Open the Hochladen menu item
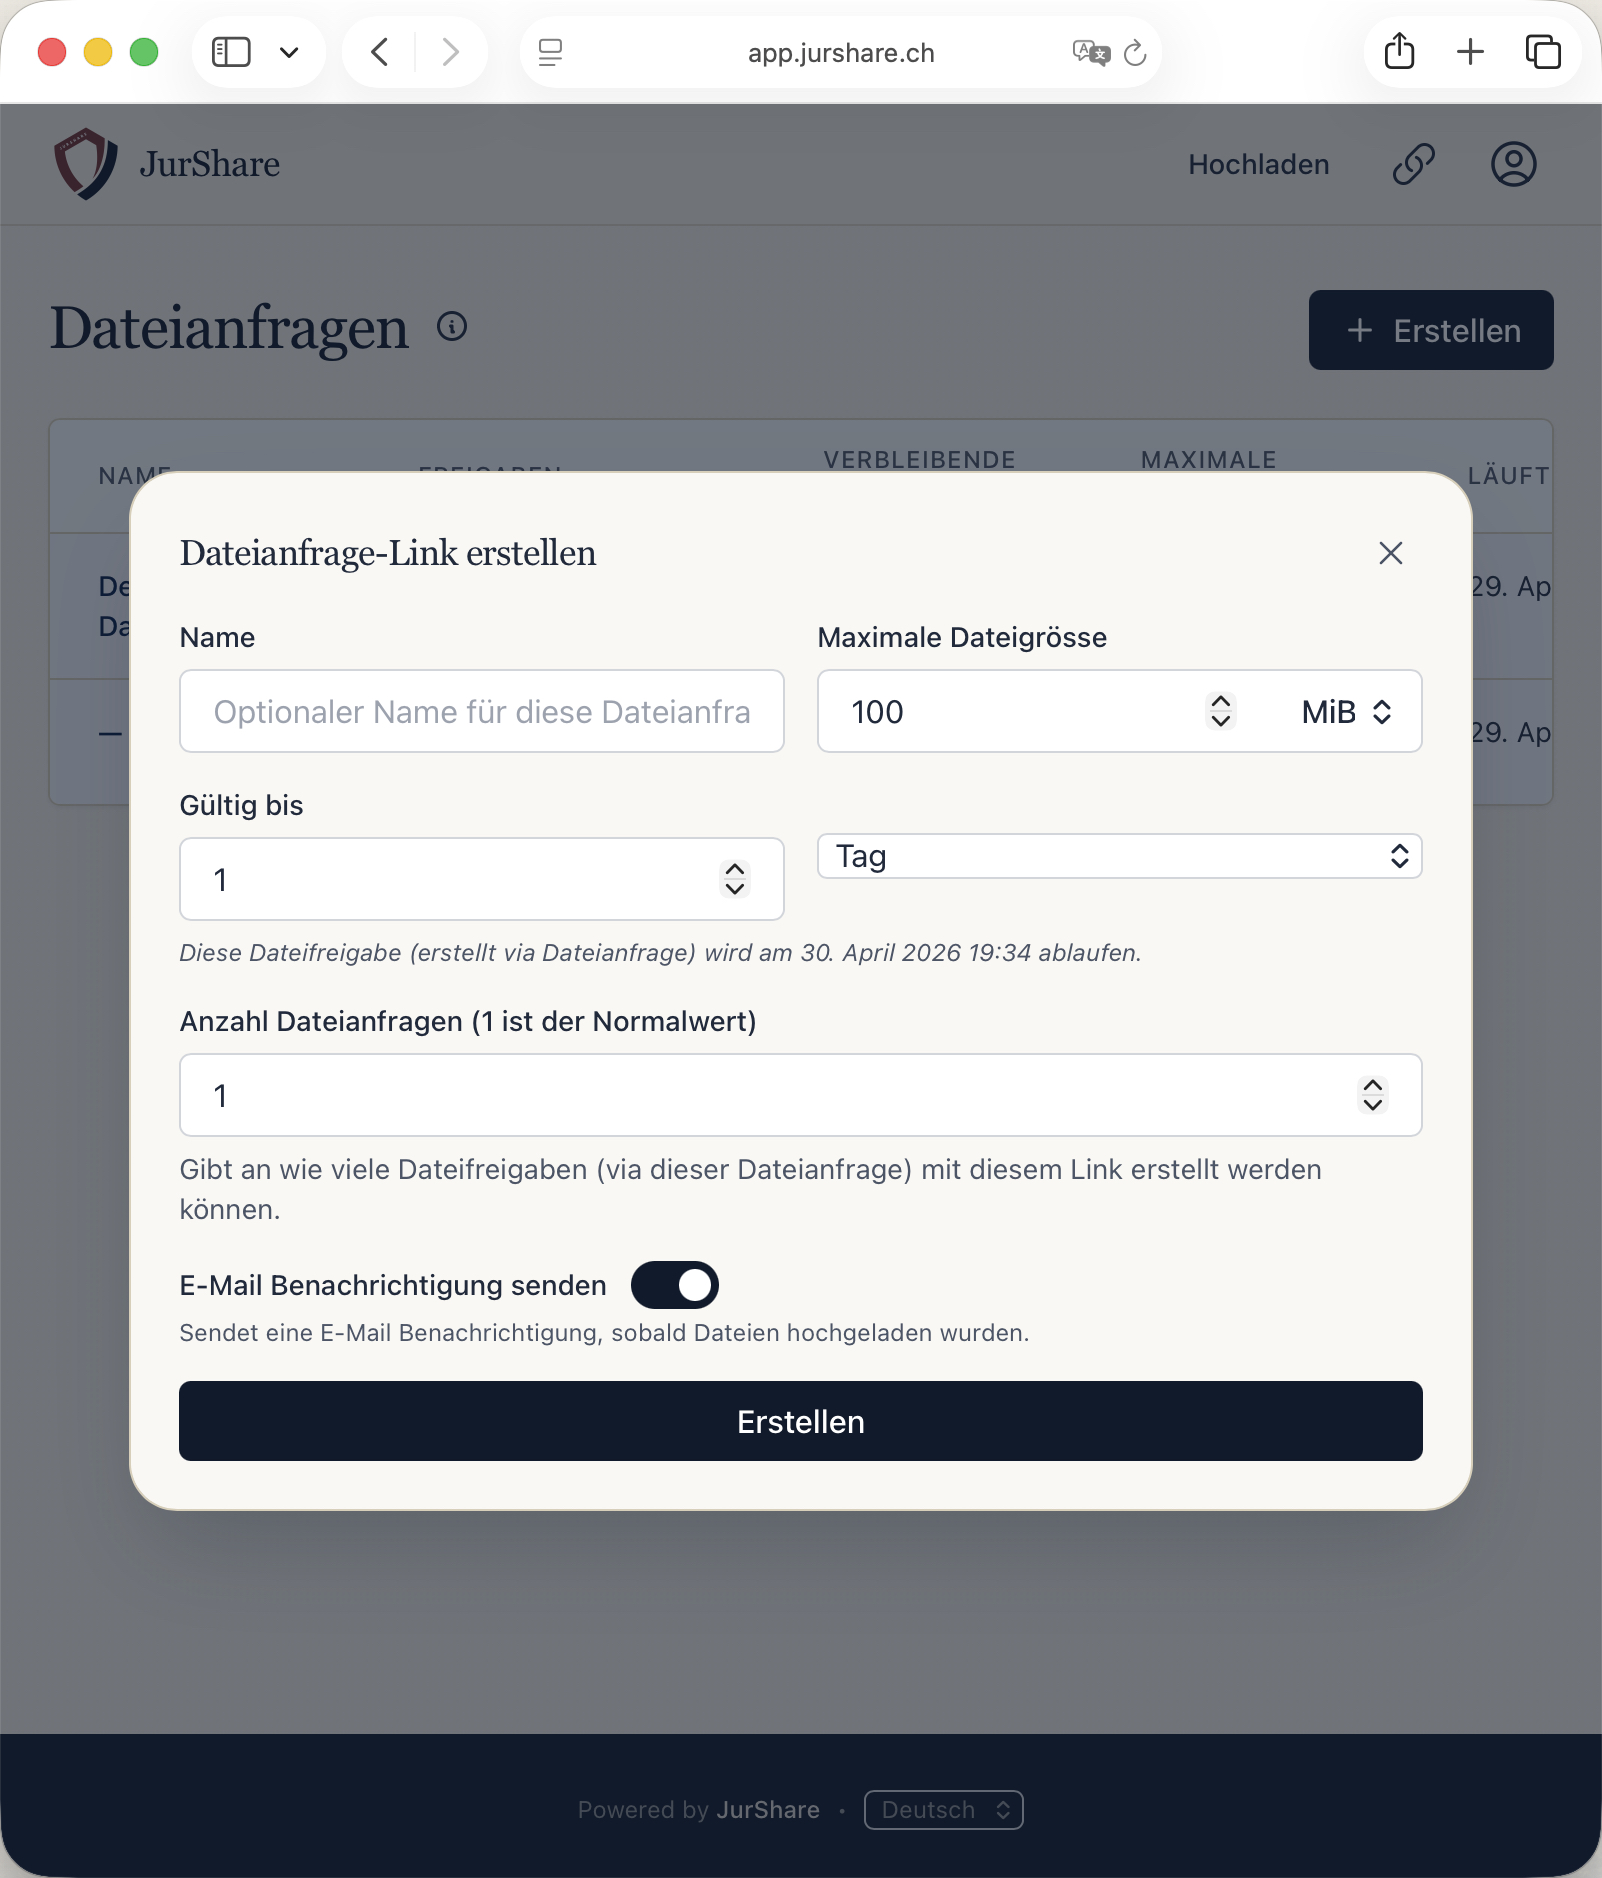 (x=1258, y=164)
